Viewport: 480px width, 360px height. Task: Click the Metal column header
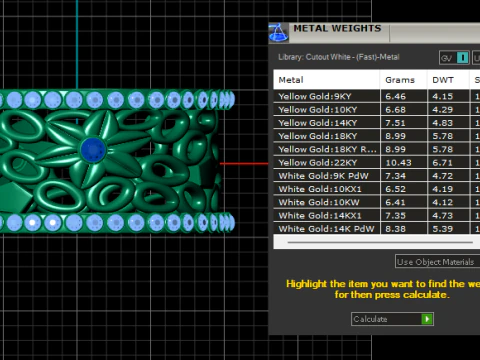tap(327, 80)
